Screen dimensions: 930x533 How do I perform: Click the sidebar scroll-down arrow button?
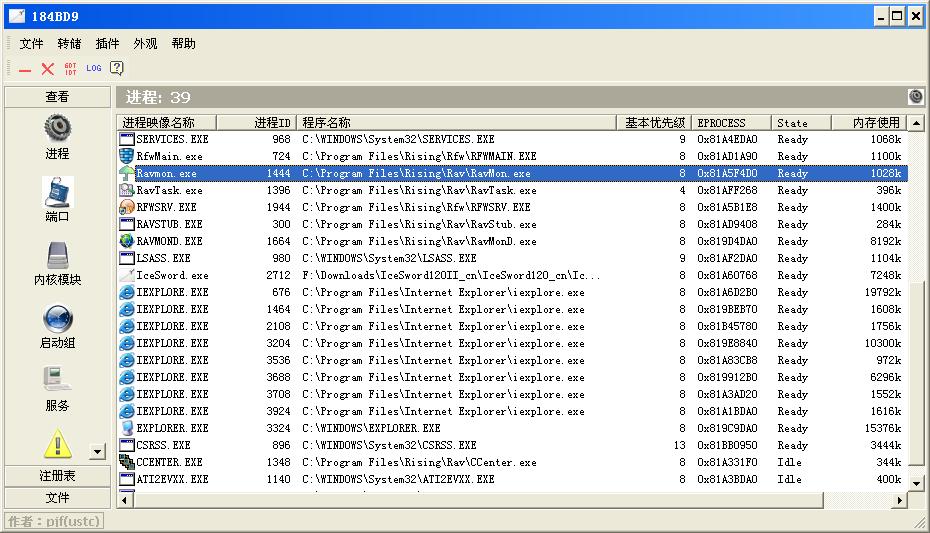(x=97, y=452)
